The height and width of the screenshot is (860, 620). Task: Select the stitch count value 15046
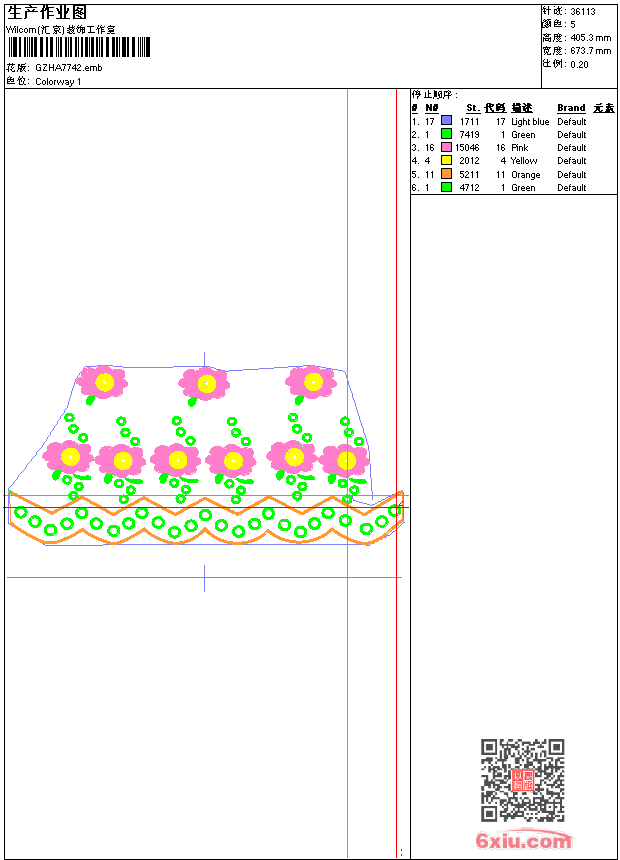(467, 148)
